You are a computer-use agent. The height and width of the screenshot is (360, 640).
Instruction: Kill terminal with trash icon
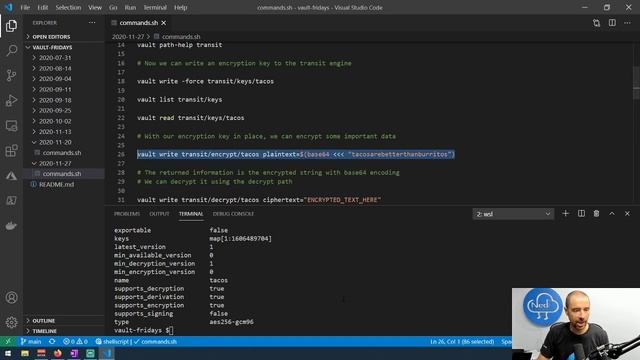[x=596, y=213]
